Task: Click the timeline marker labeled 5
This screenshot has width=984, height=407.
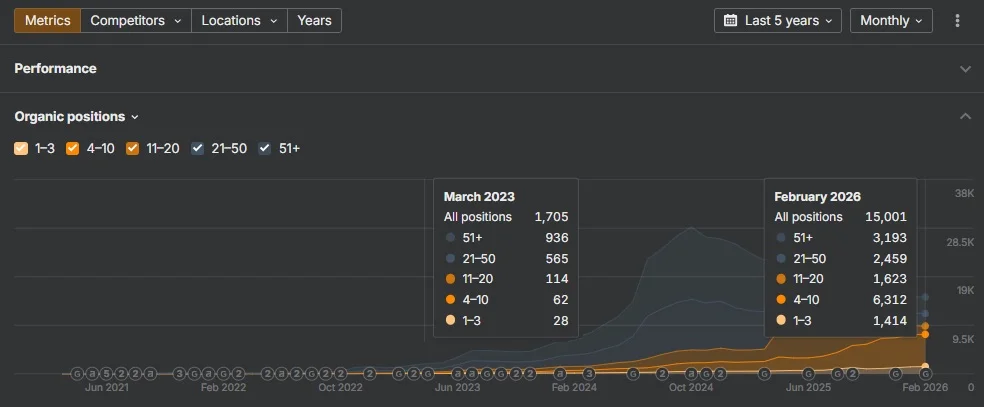Action: tap(106, 373)
